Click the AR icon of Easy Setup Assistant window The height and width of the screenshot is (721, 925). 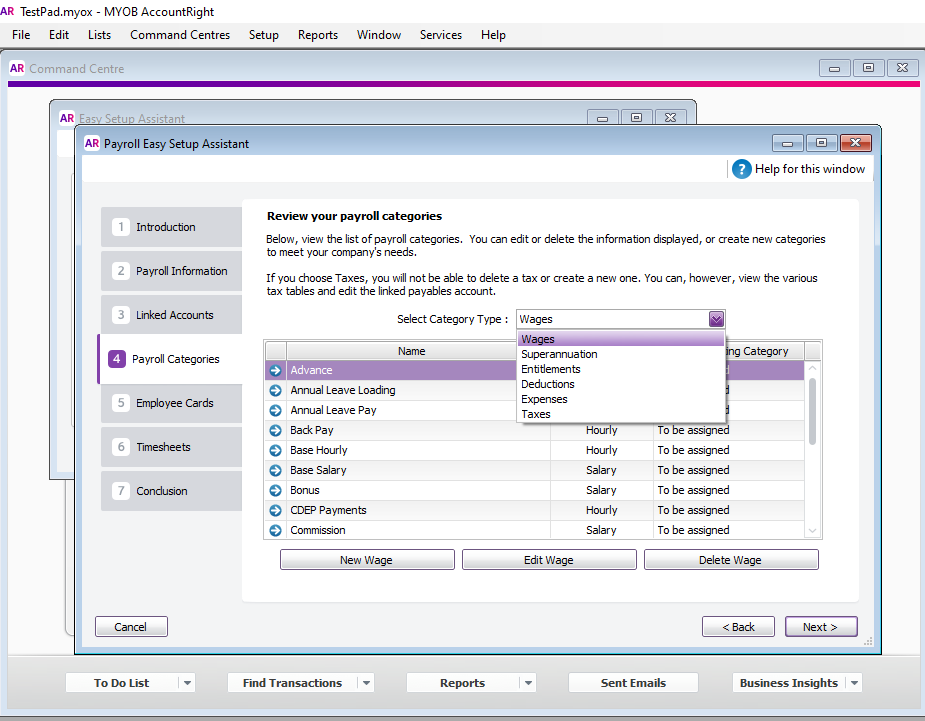67,118
